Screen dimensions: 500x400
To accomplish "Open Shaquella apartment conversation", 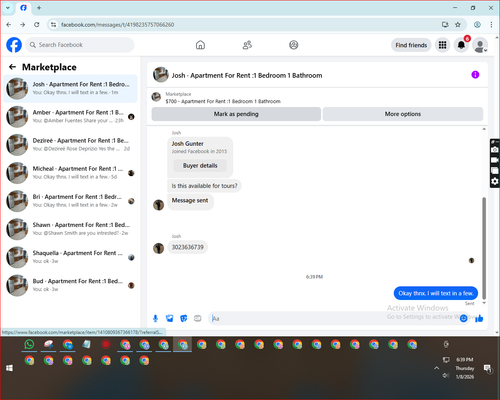I will tap(70, 257).
